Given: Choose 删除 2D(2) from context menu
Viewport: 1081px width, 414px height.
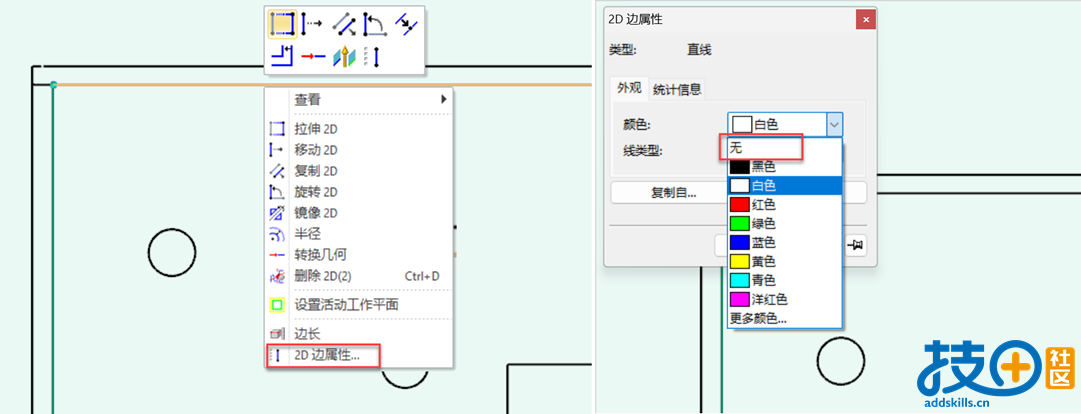Looking at the screenshot, I should pos(358,276).
